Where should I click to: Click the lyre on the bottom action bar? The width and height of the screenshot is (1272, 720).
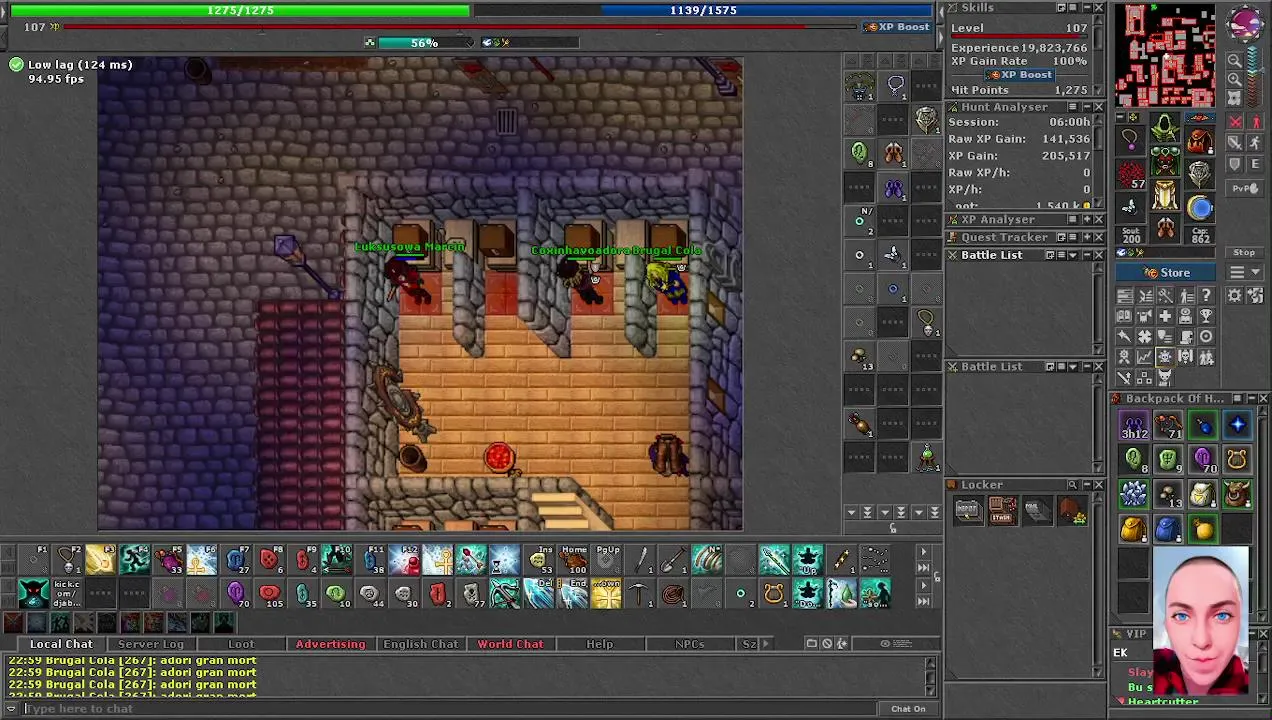(x=774, y=593)
